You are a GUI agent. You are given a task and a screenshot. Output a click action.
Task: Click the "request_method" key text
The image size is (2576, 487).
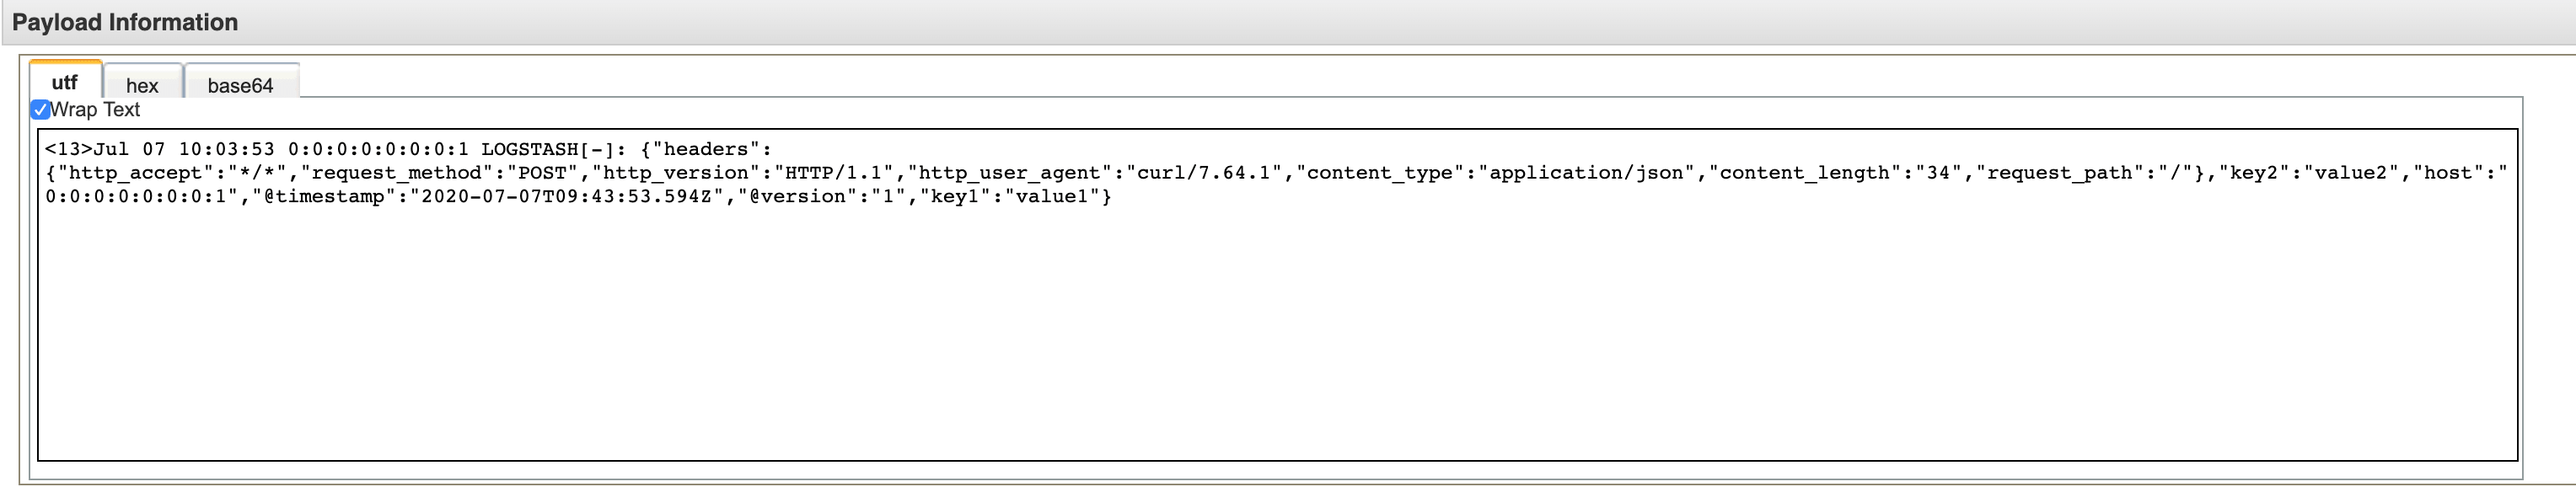coord(396,173)
